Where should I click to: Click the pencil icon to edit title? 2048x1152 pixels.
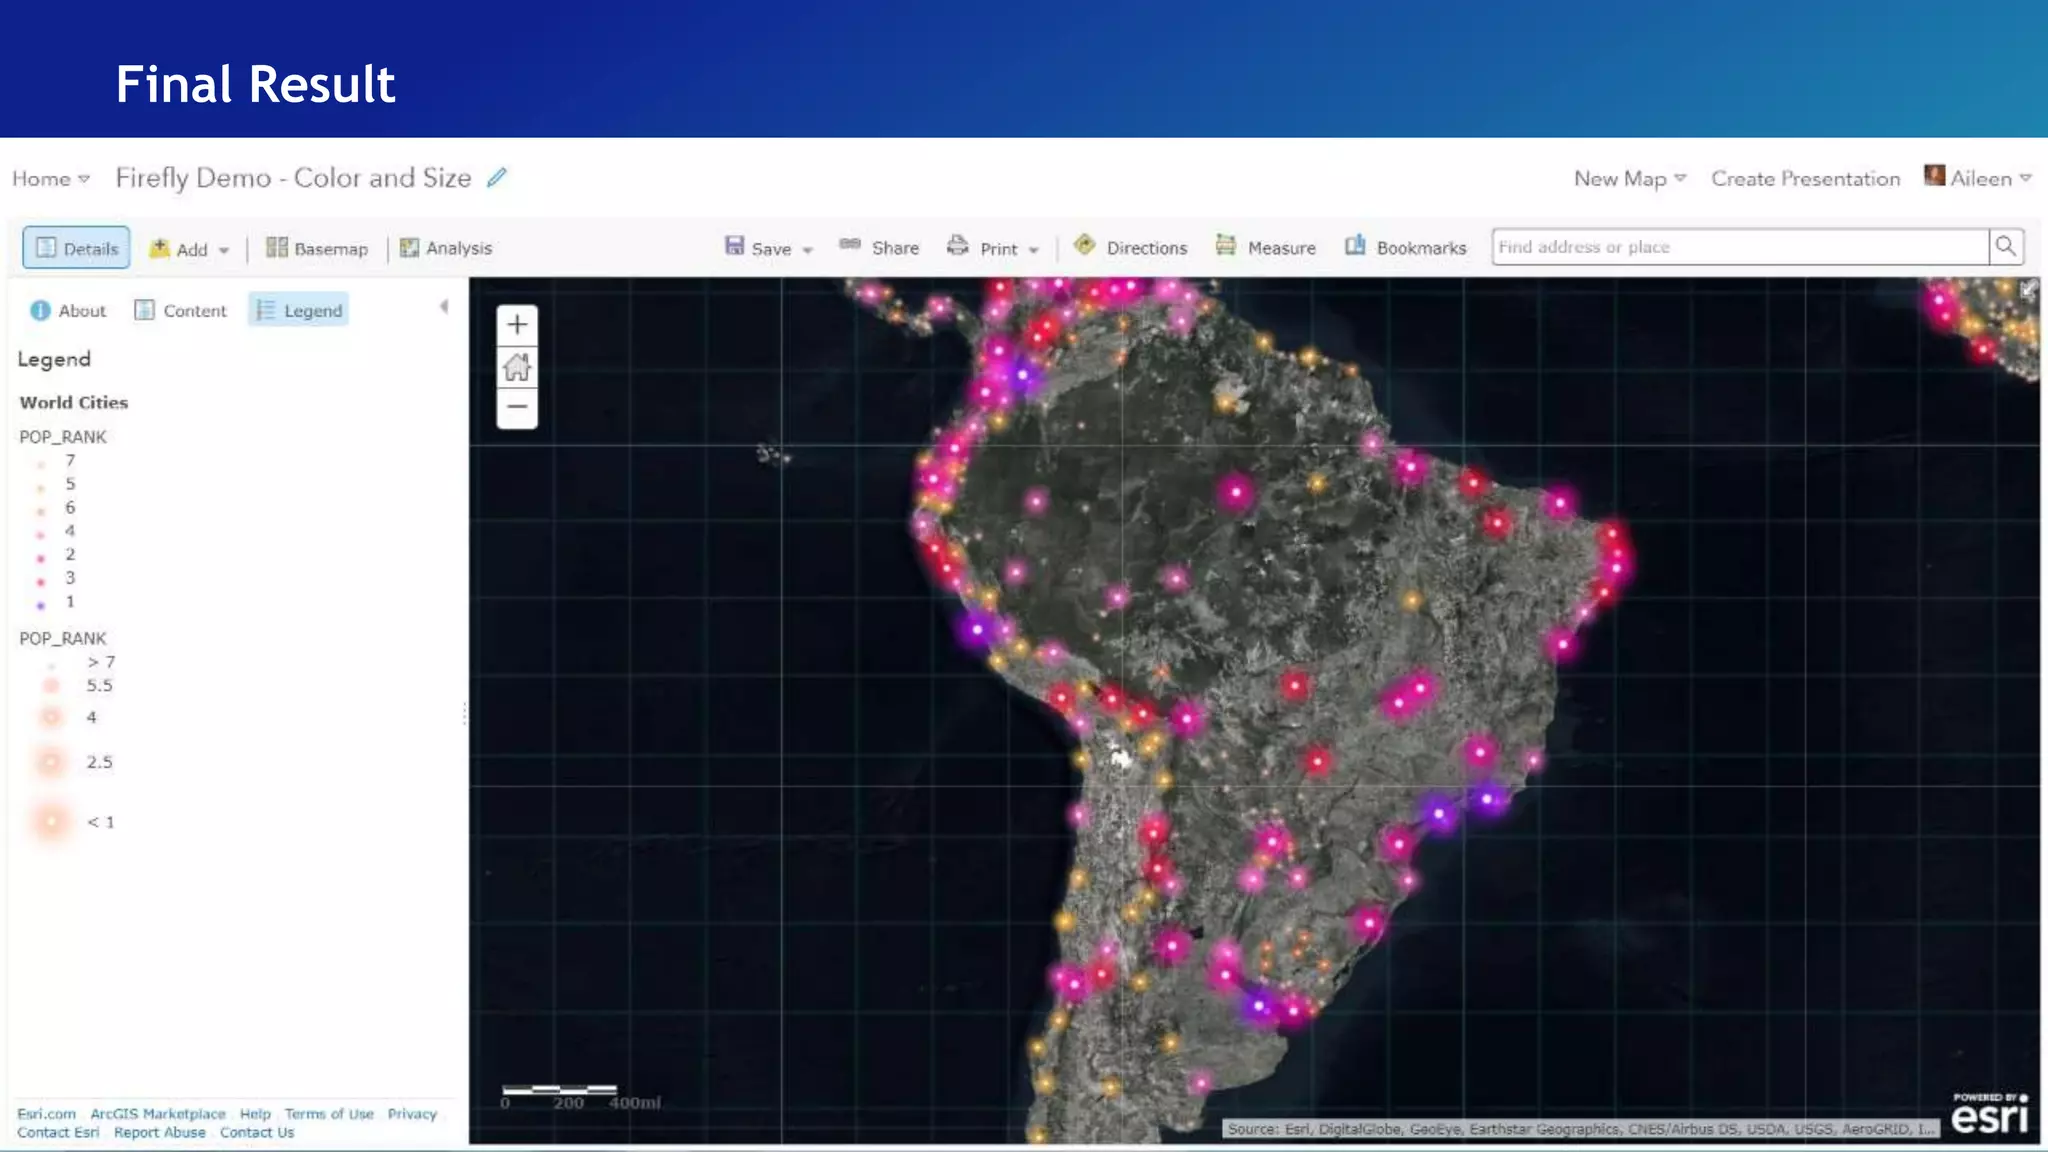click(497, 178)
